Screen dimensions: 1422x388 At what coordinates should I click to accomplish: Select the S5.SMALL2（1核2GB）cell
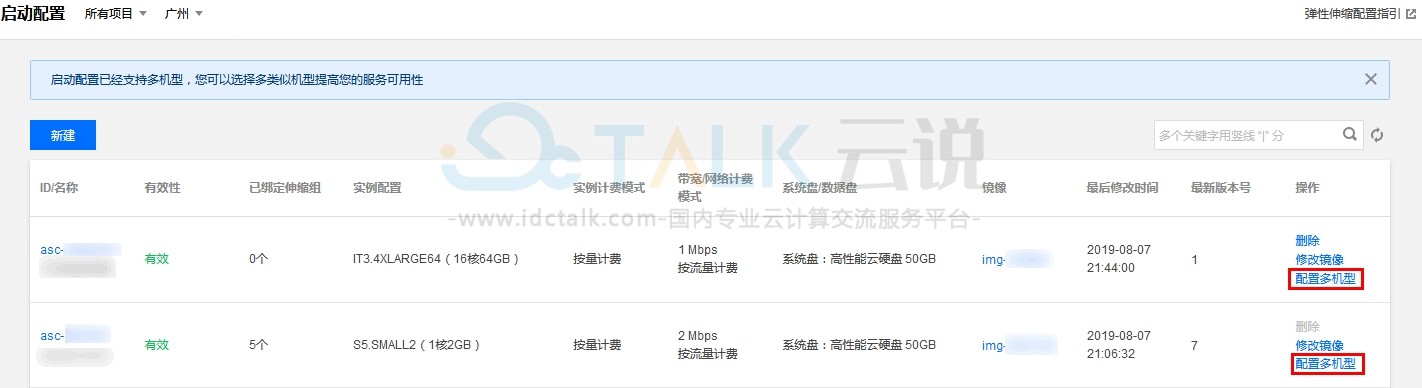pyautogui.click(x=417, y=345)
